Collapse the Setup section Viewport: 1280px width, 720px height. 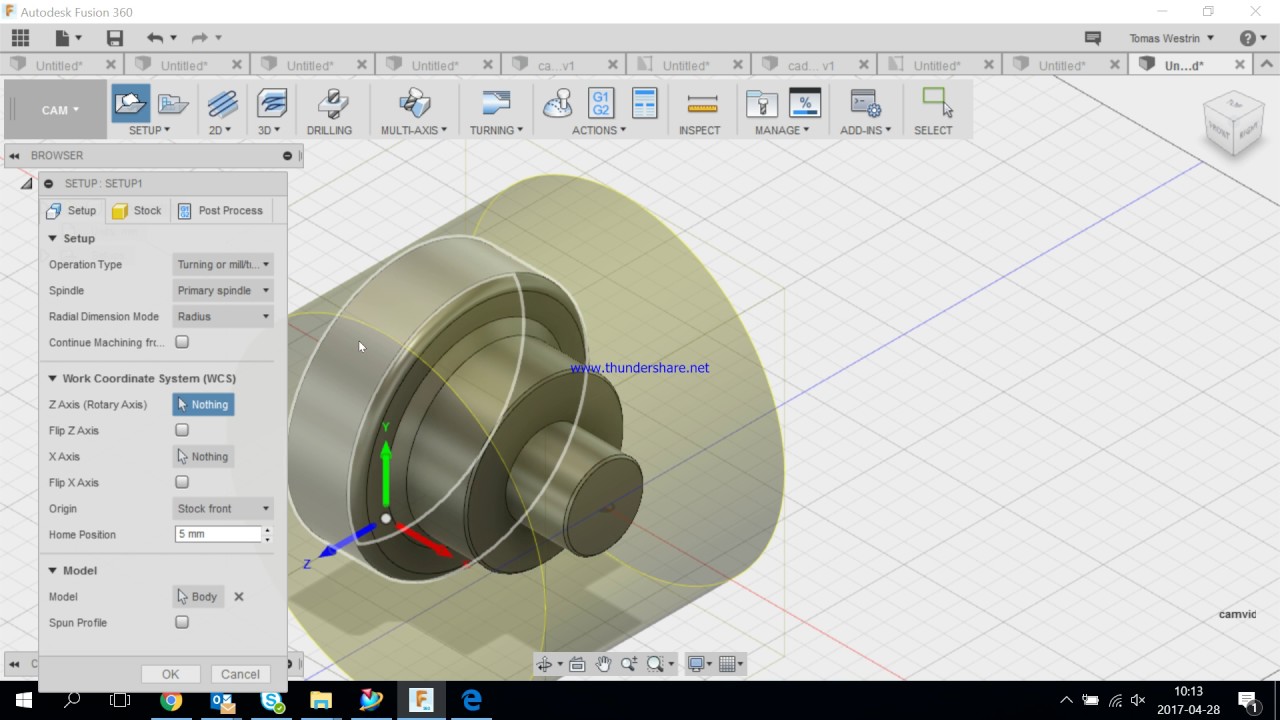(x=53, y=239)
